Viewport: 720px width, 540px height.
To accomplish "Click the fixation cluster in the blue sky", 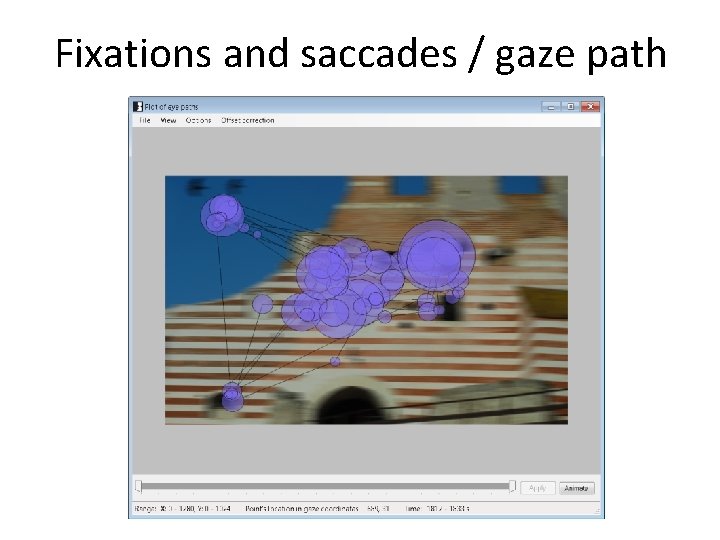I will pyautogui.click(x=222, y=215).
